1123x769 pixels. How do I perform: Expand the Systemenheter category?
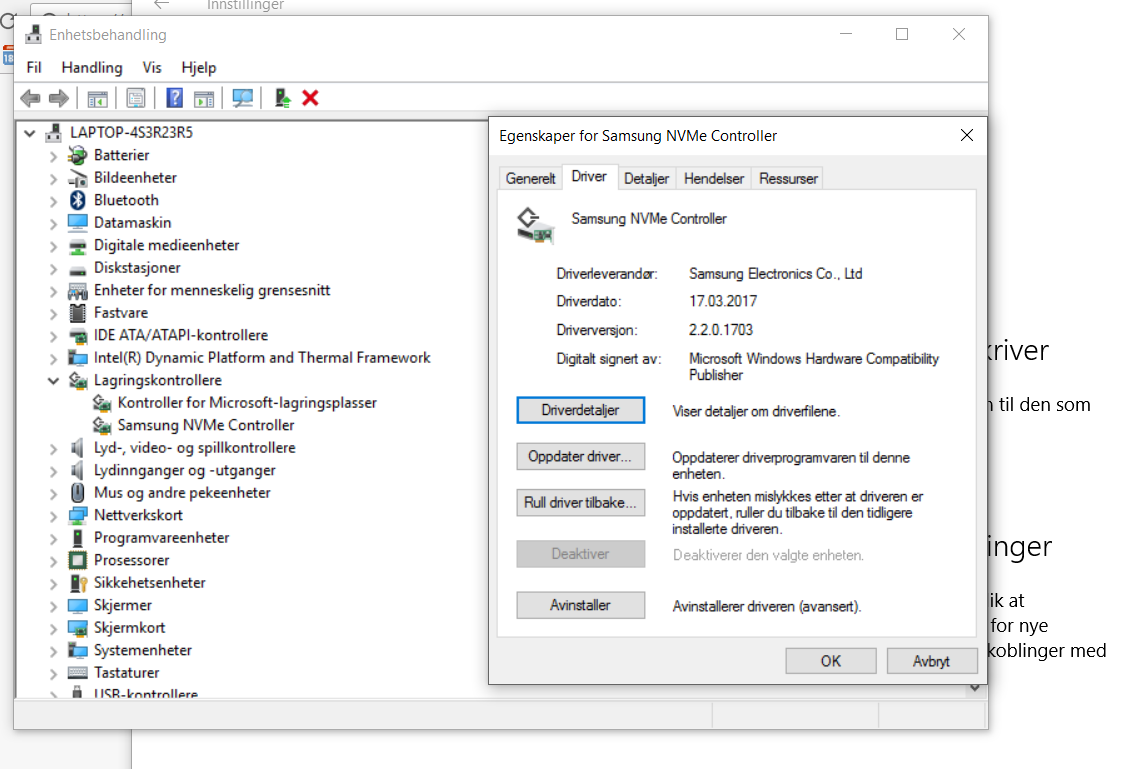53,650
